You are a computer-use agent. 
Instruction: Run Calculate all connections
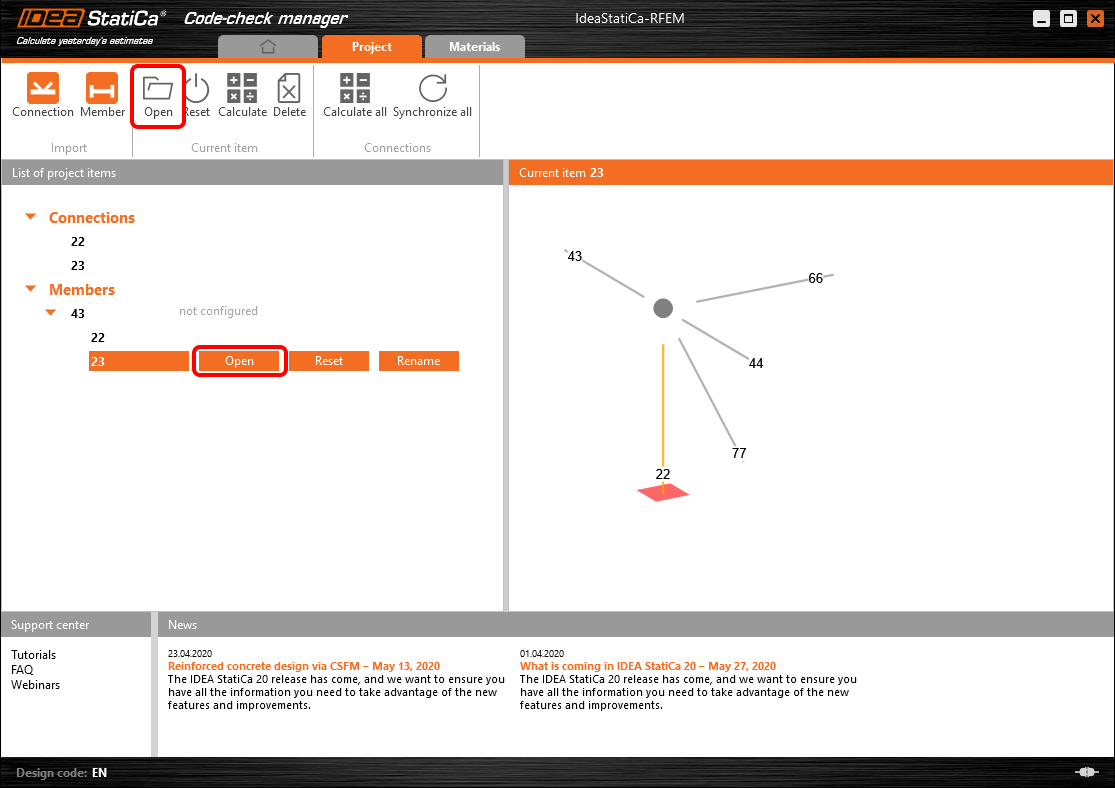tap(355, 95)
